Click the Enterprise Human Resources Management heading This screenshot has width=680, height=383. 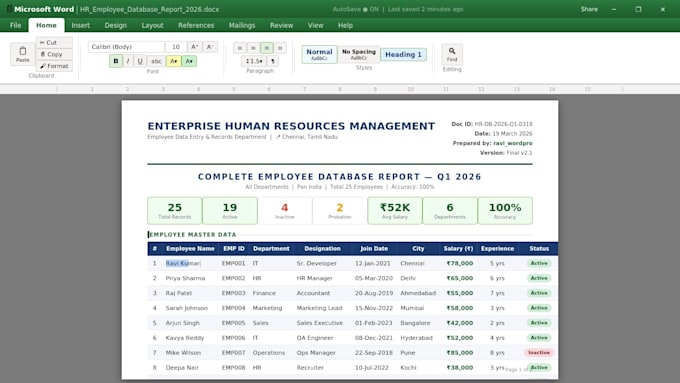(291, 126)
